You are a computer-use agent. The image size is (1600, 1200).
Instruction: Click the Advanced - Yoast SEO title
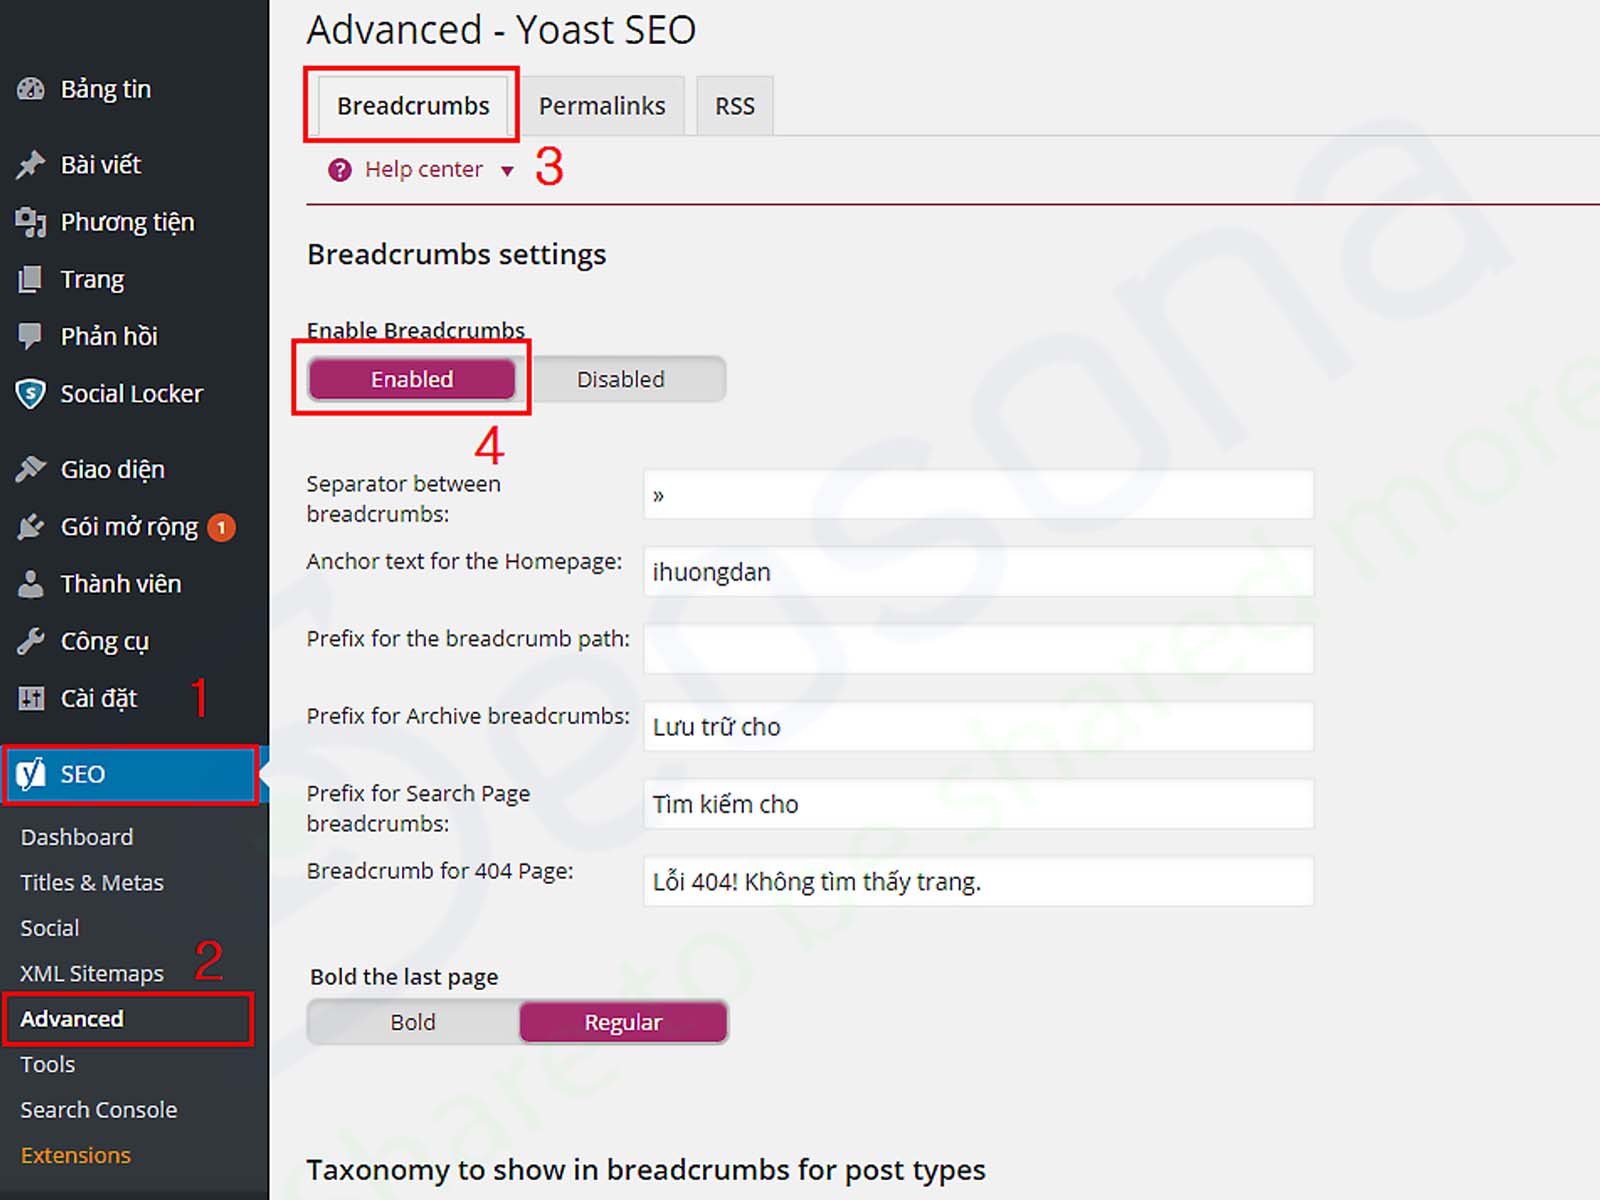click(x=502, y=30)
